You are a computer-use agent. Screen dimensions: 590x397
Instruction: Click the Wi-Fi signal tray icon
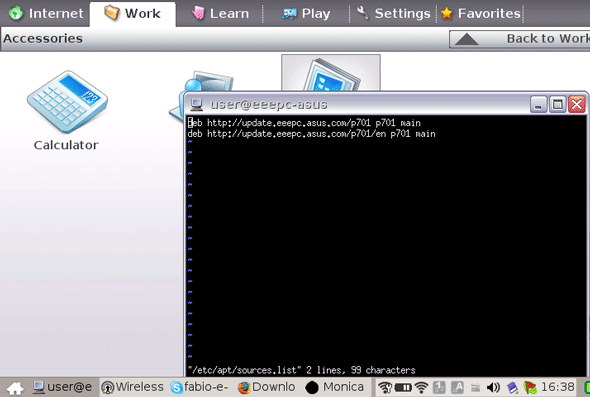tap(421, 387)
